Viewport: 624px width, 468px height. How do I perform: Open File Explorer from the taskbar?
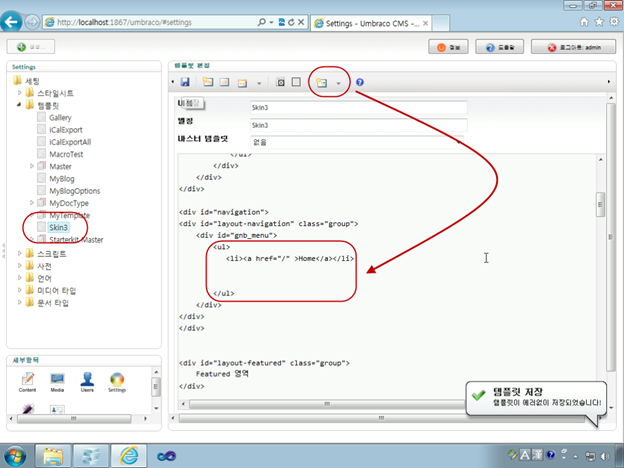pyautogui.click(x=53, y=456)
